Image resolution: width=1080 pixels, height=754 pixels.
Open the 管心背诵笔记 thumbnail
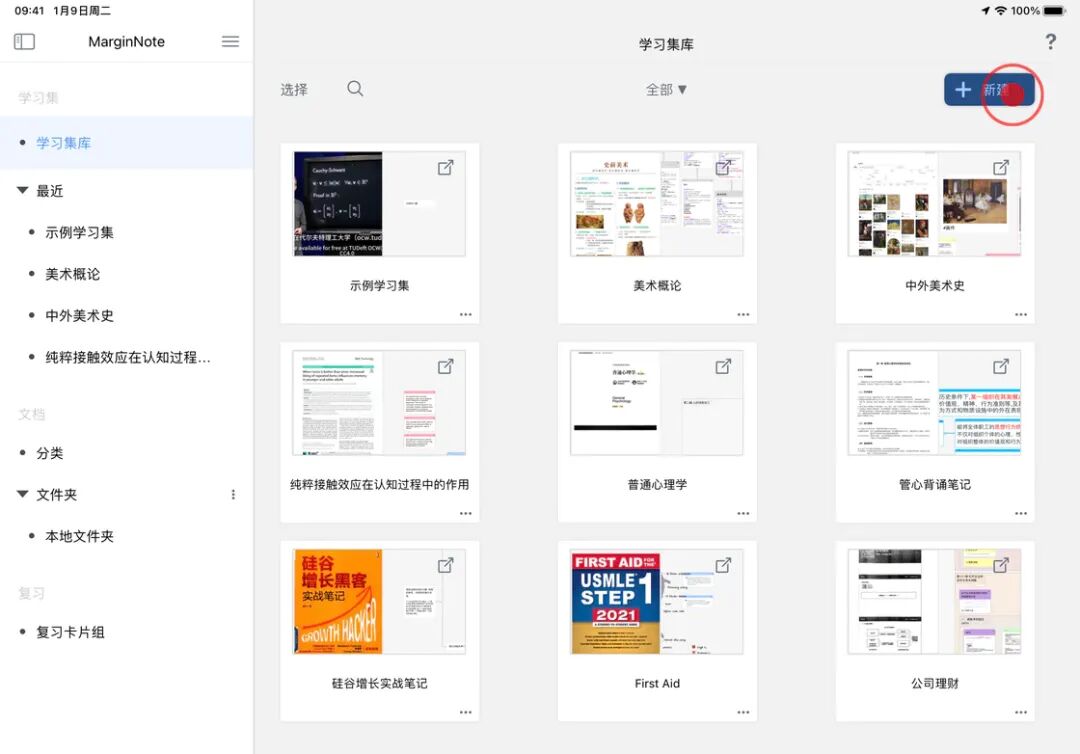[x=934, y=403]
